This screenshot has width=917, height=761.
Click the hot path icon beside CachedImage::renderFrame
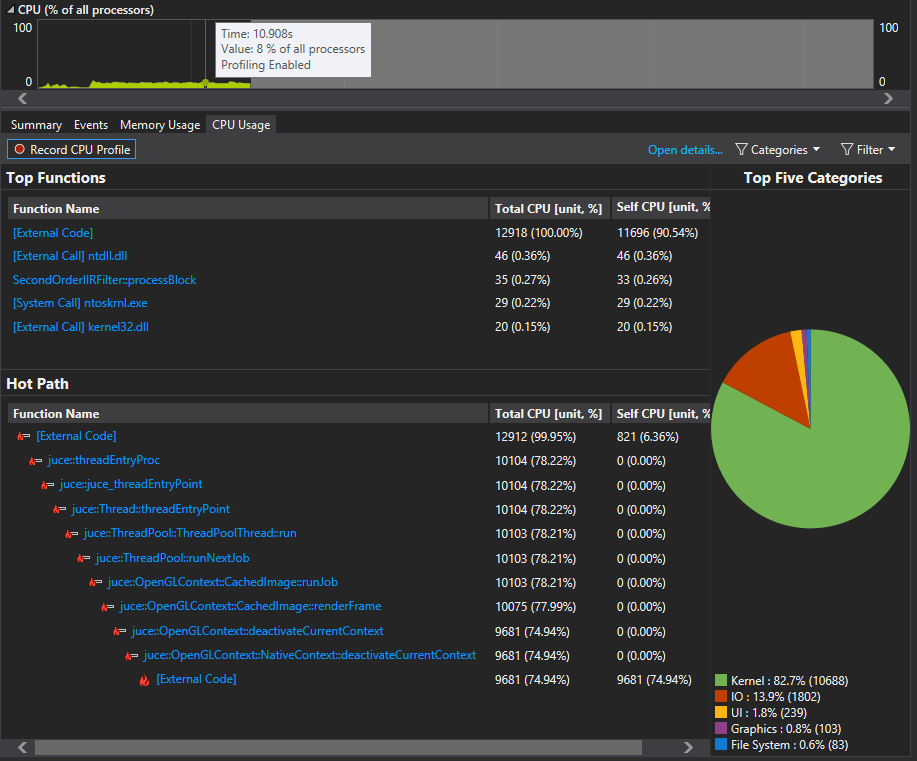pyautogui.click(x=106, y=607)
